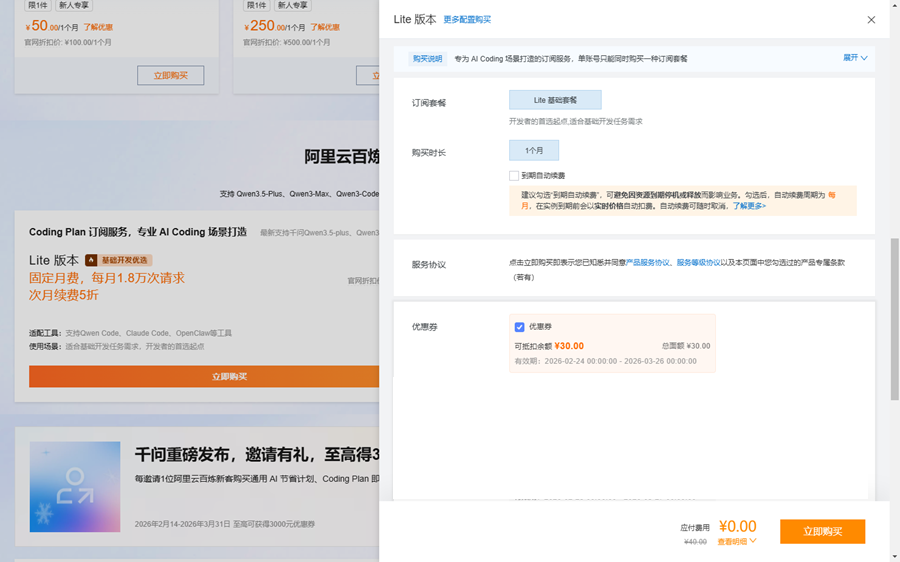This screenshot has width=900, height=562.
Task: Open the 服务等级协议 link
Action: click(x=698, y=262)
